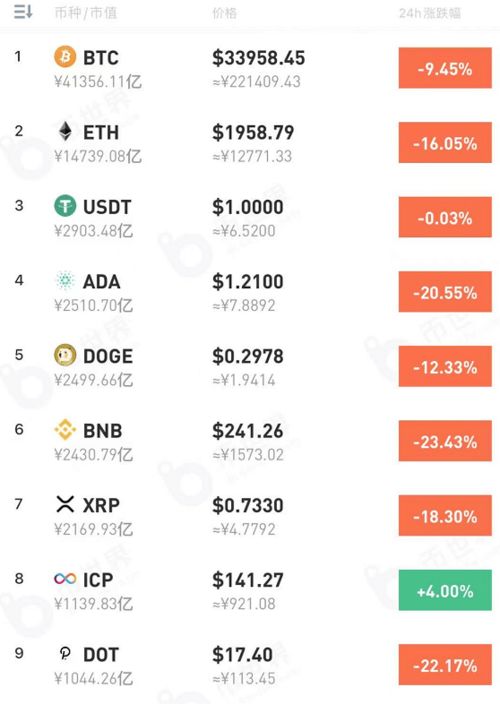The width and height of the screenshot is (500, 704).
Task: Click the ICP infinity logo icon
Action: tap(65, 578)
